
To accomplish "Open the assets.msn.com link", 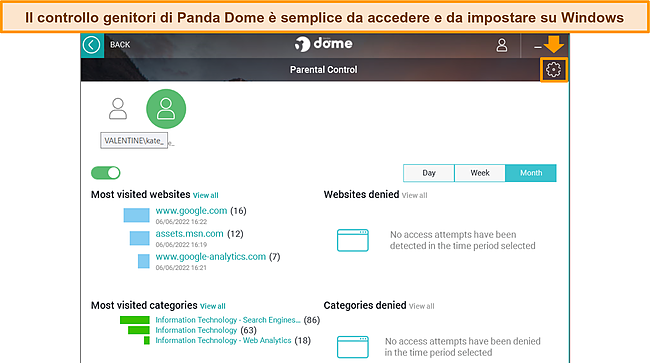I will (x=189, y=234).
